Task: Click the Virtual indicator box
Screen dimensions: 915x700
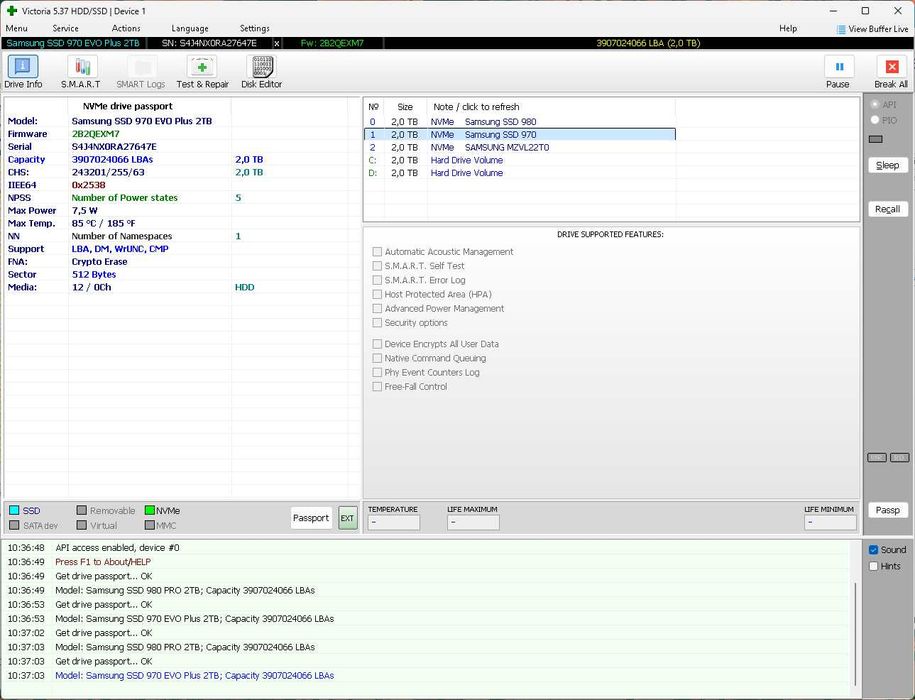Action: [x=82, y=526]
